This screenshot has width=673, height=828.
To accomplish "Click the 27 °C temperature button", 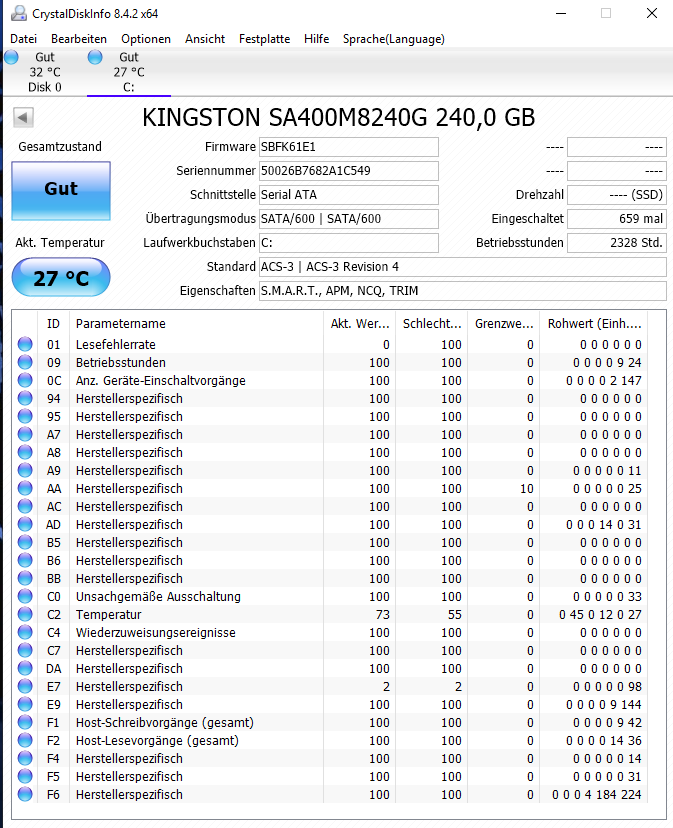I will [x=61, y=278].
